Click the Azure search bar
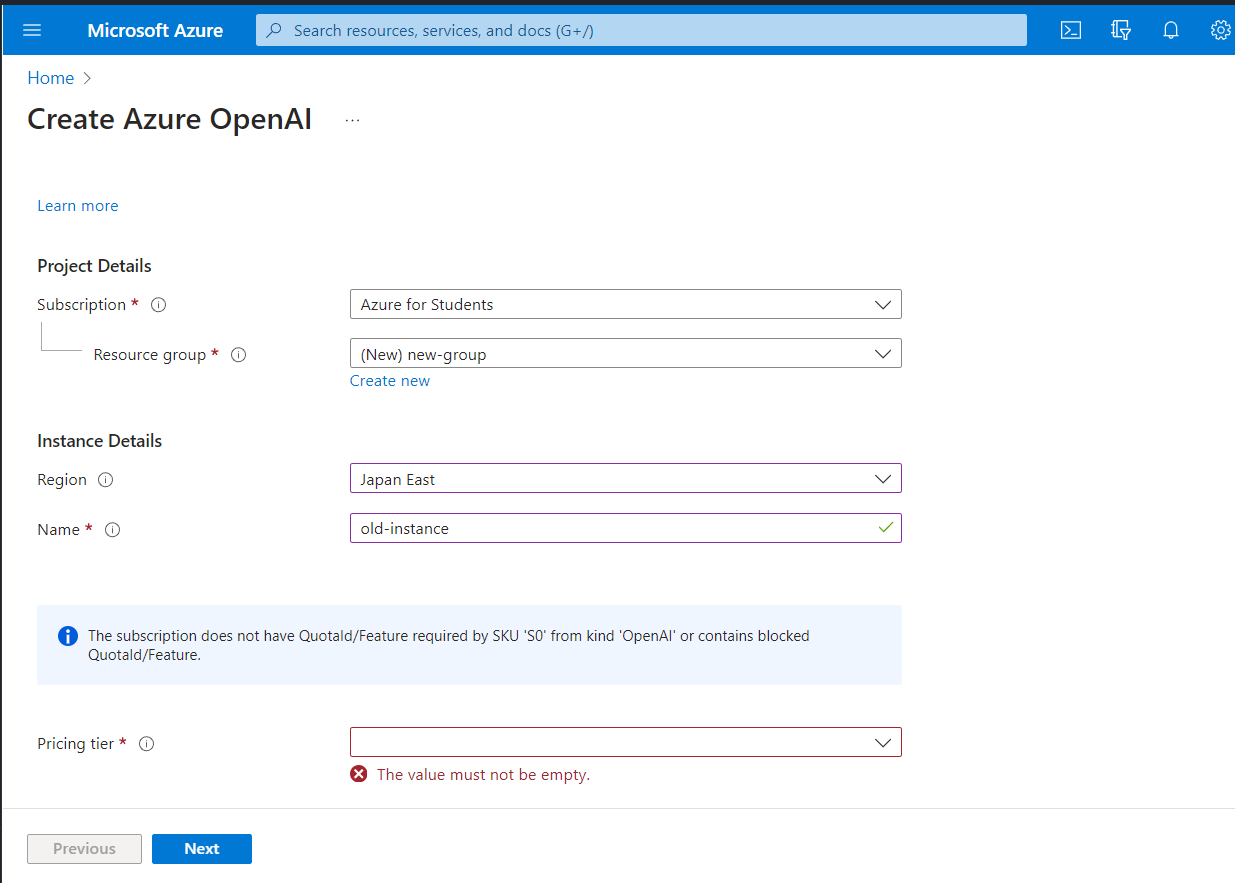Viewport: 1235px width, 883px height. (640, 30)
